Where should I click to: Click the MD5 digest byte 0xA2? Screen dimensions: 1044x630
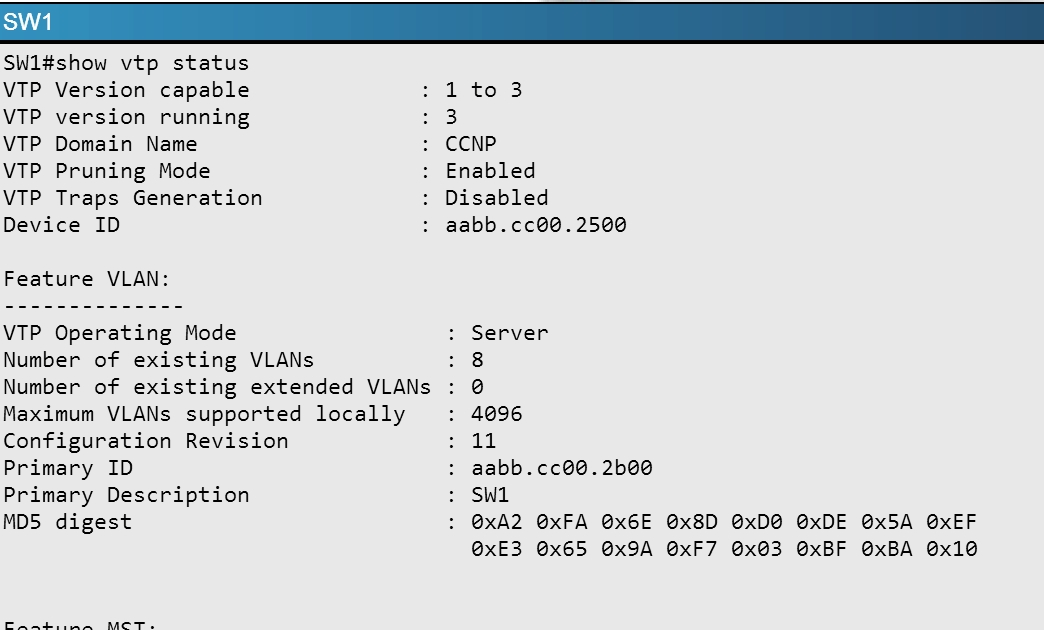coord(497,522)
